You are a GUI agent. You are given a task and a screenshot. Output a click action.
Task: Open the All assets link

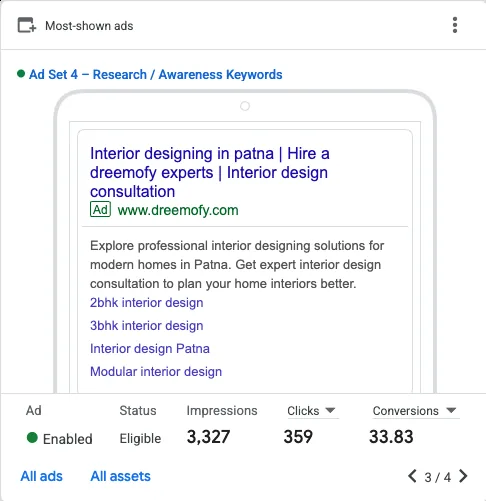tap(121, 476)
